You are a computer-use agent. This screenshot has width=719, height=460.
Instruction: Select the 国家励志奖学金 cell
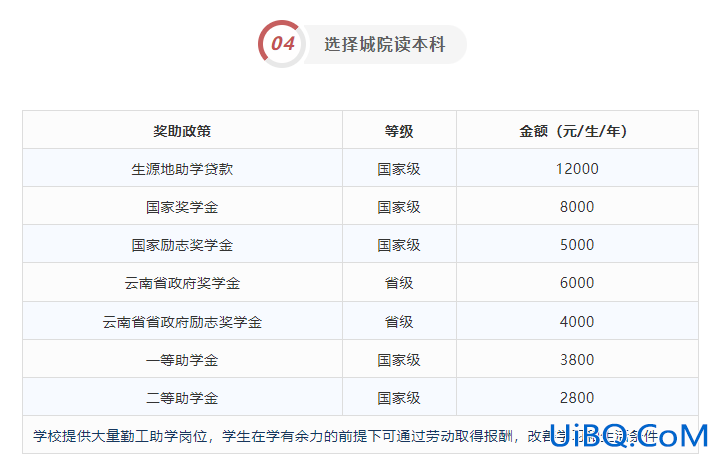click(x=182, y=245)
